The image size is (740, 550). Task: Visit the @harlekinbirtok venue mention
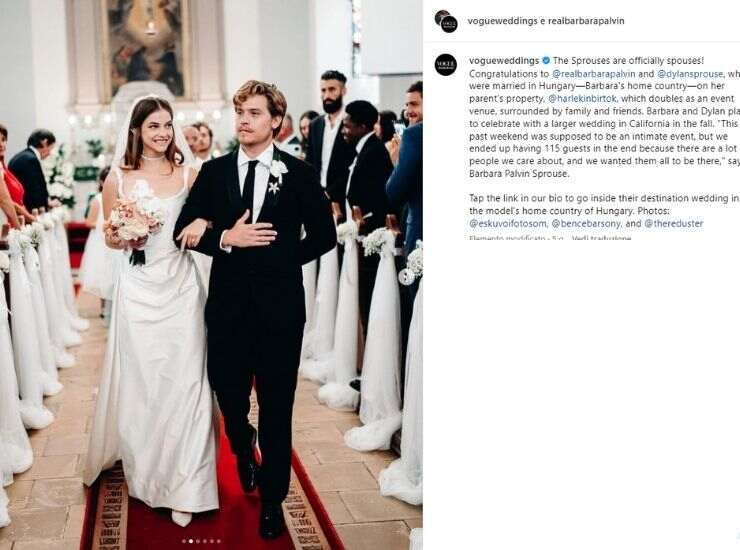point(582,99)
